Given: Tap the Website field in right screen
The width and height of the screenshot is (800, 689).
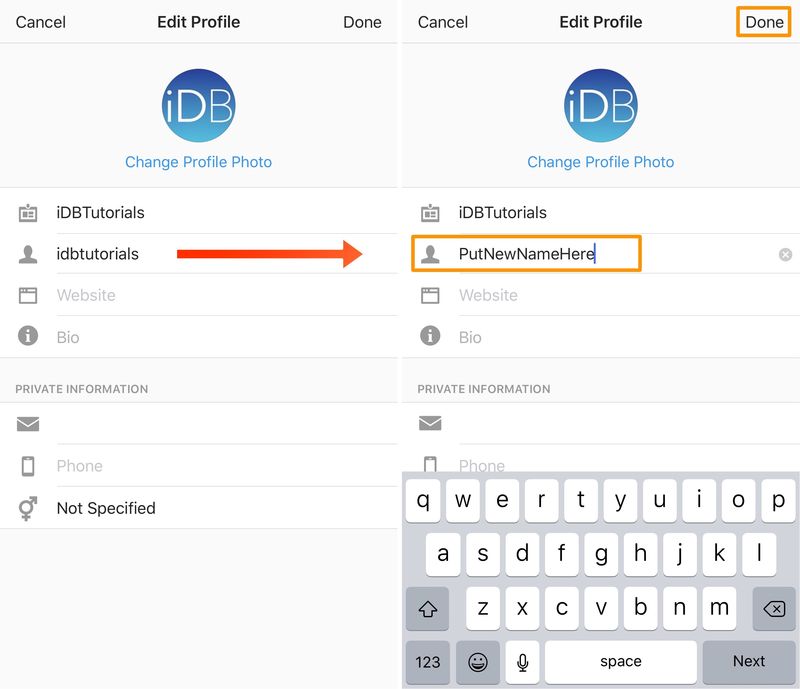Looking at the screenshot, I should tap(601, 295).
